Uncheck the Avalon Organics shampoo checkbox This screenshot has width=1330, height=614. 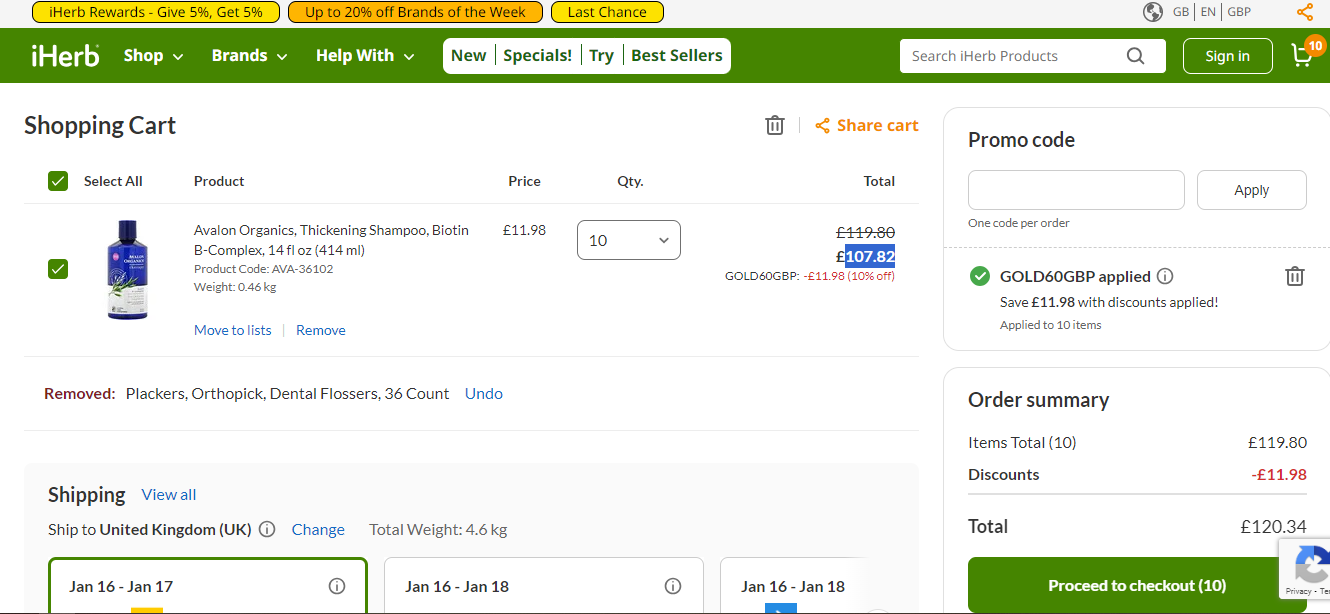pos(58,269)
